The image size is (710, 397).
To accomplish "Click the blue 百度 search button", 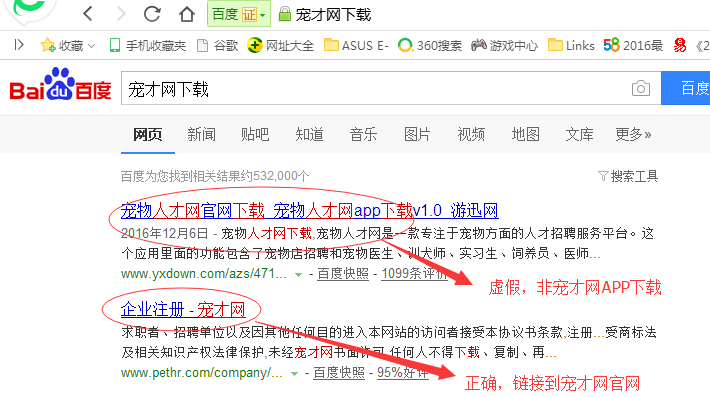I will pyautogui.click(x=686, y=88).
